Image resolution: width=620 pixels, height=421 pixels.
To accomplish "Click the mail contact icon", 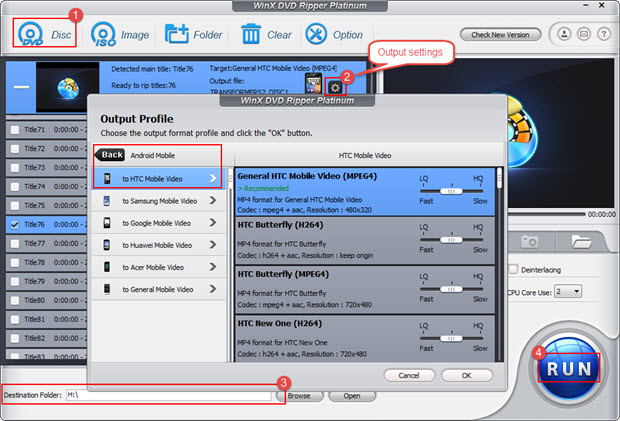I will click(x=584, y=34).
